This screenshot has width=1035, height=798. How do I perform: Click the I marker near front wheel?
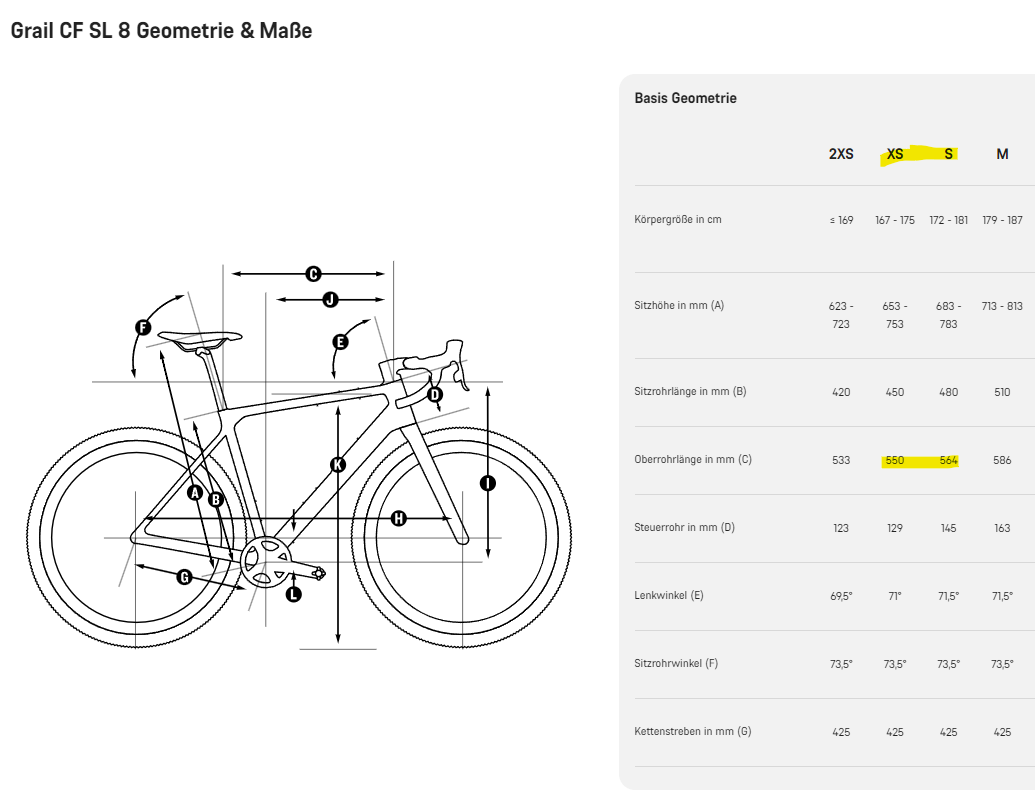click(x=488, y=483)
